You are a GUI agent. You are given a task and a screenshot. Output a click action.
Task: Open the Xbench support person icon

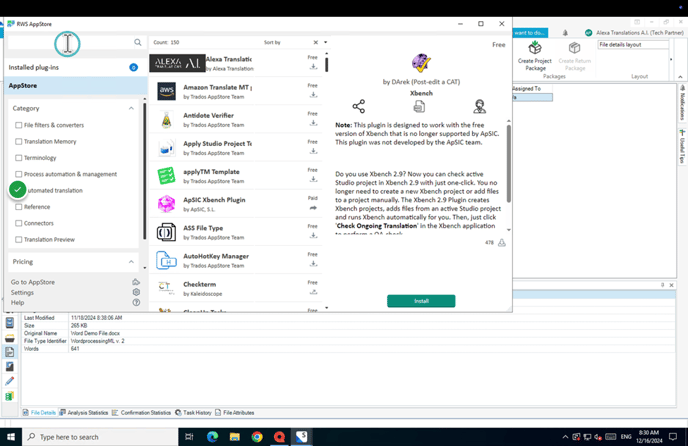click(x=479, y=106)
